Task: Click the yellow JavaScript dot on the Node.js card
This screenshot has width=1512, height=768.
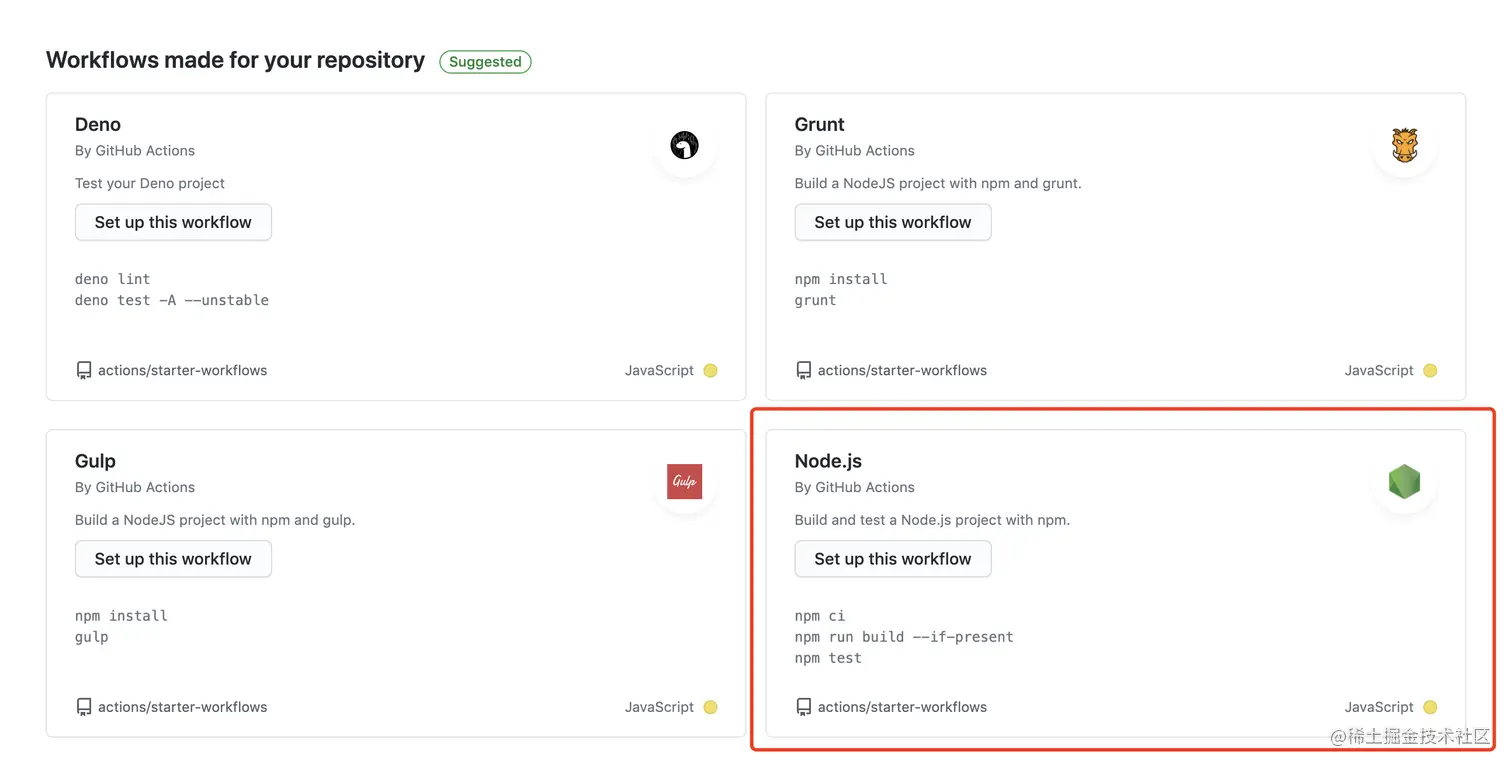Action: pyautogui.click(x=1429, y=706)
